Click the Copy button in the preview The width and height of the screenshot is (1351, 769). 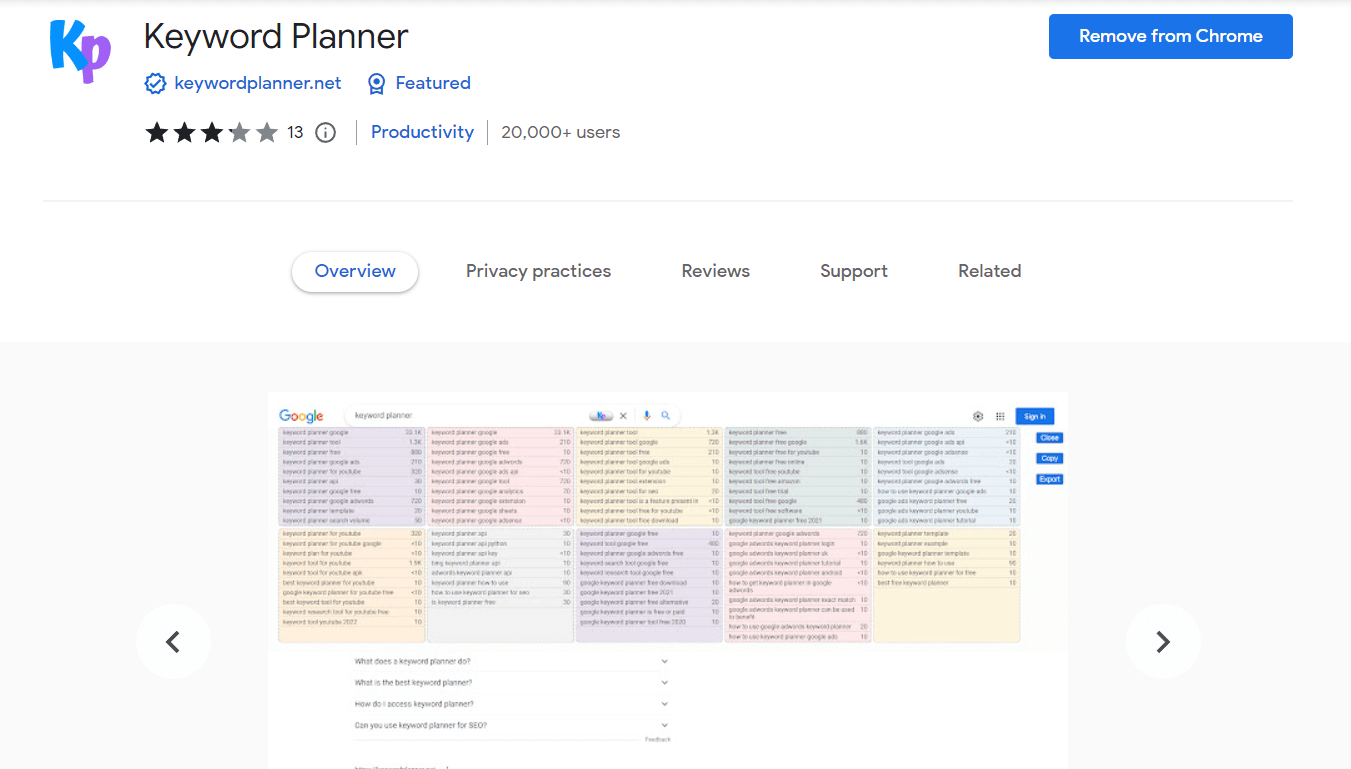coord(1049,458)
